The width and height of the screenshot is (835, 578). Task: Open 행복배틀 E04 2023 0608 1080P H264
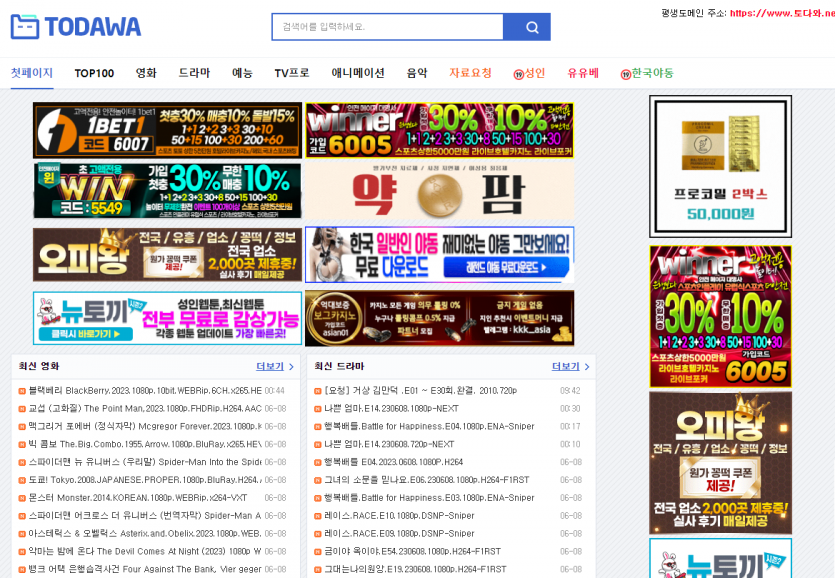(394, 462)
